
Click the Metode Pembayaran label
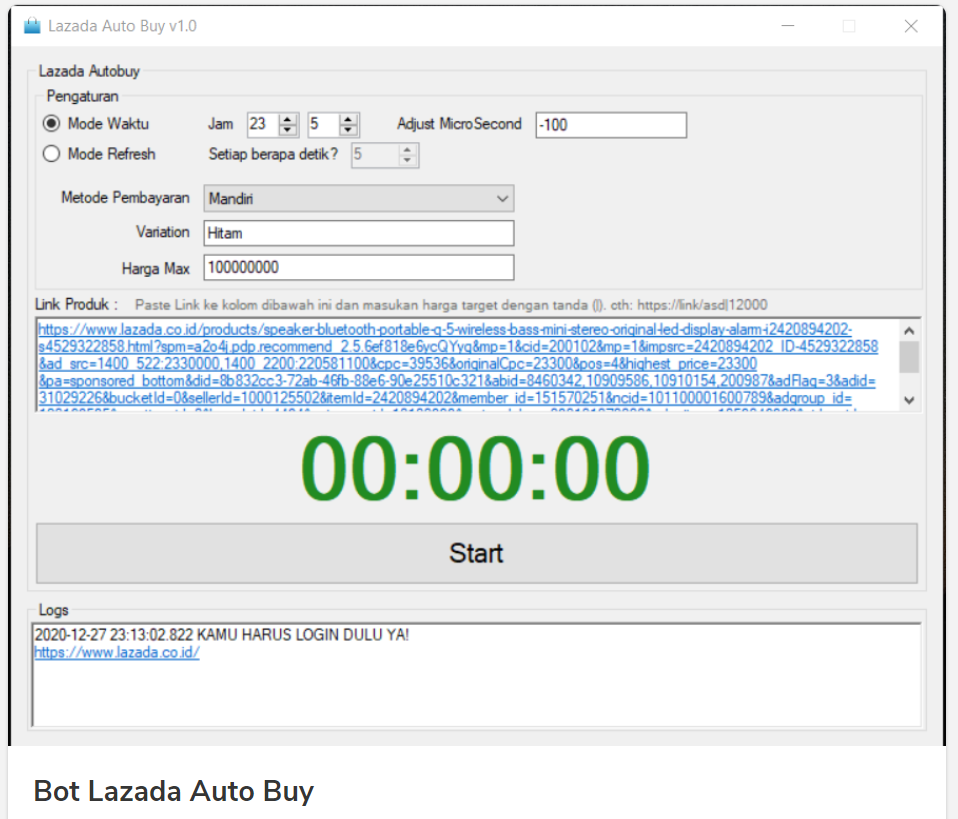(x=125, y=197)
